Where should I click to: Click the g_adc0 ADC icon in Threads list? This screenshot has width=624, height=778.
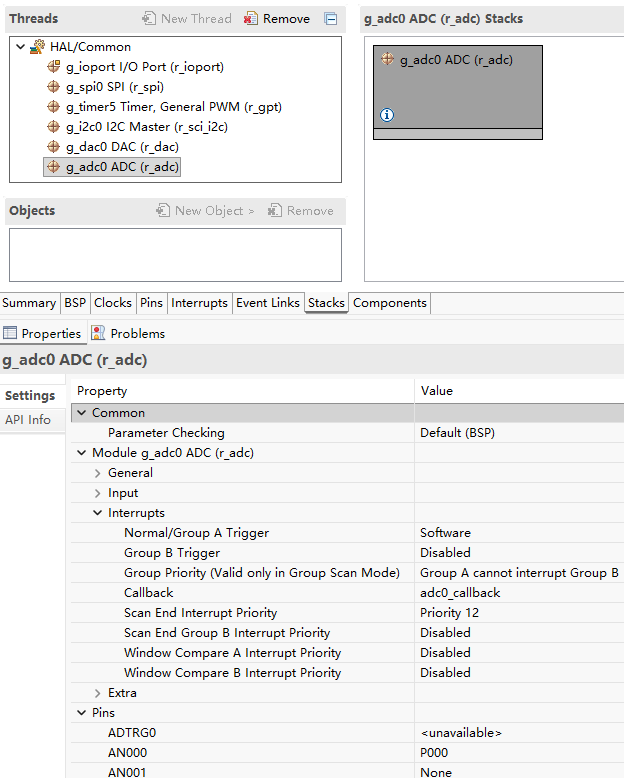[x=54, y=167]
